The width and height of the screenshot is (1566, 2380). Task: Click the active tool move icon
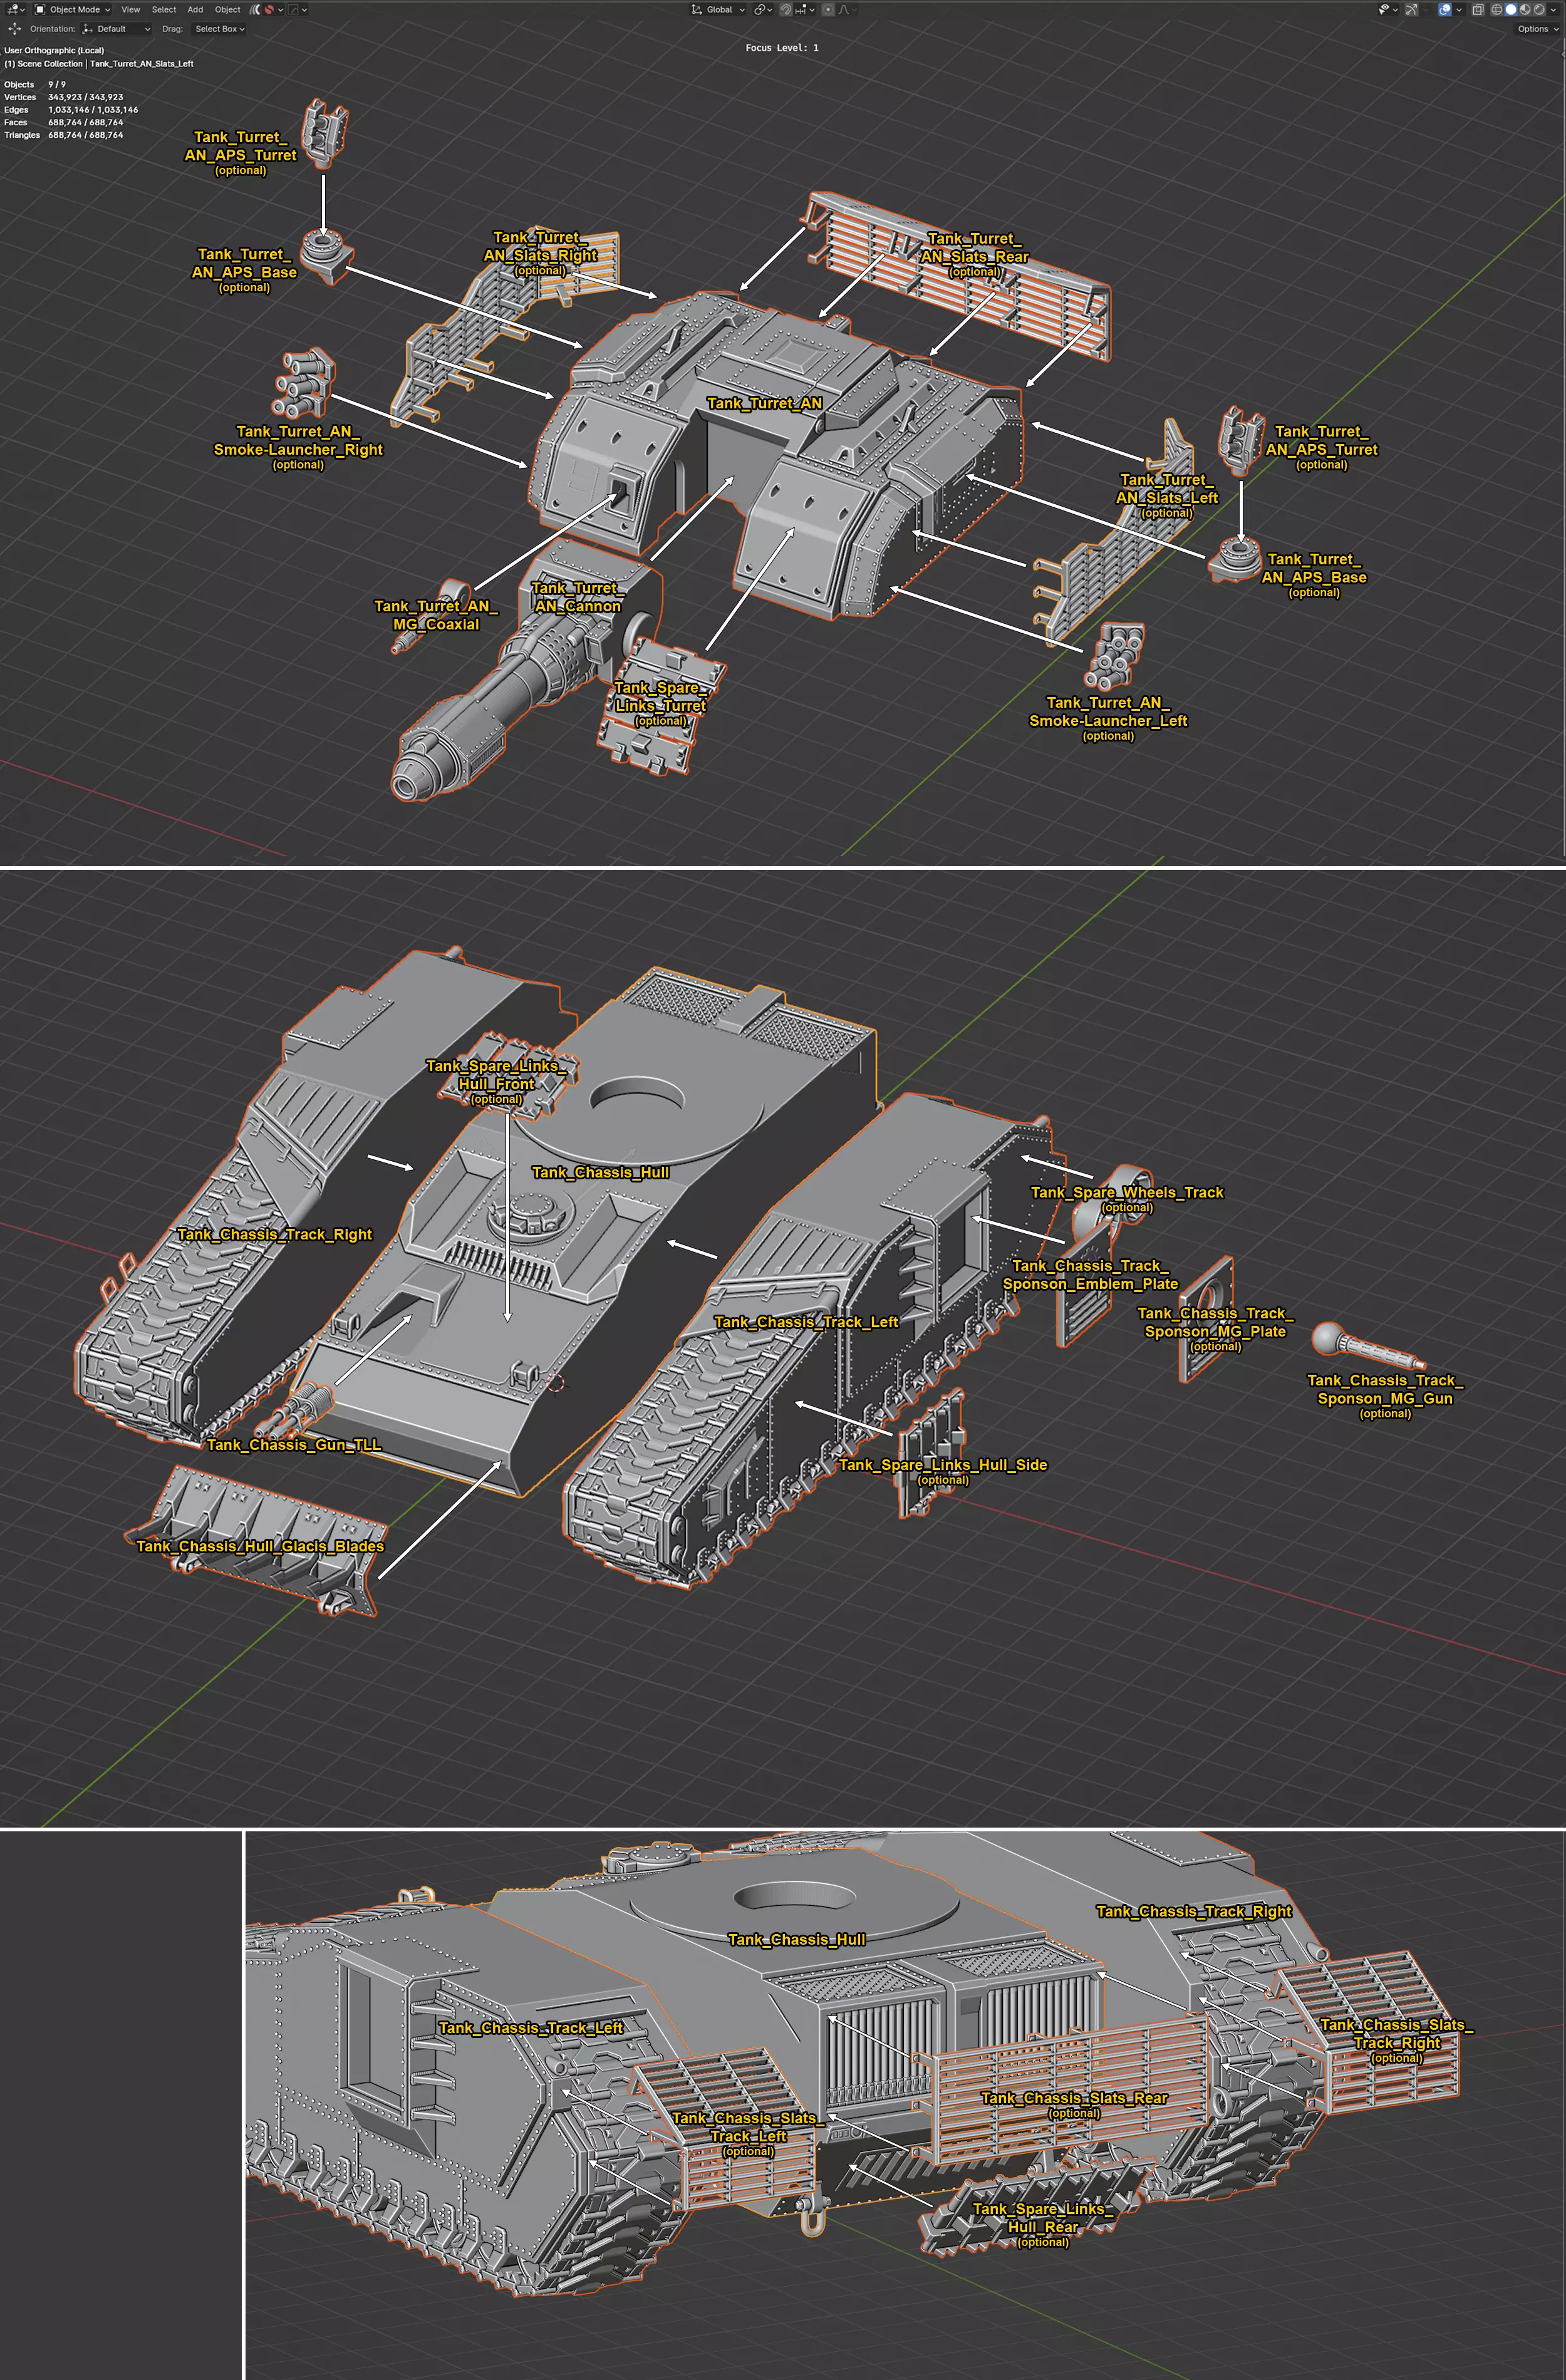[15, 29]
